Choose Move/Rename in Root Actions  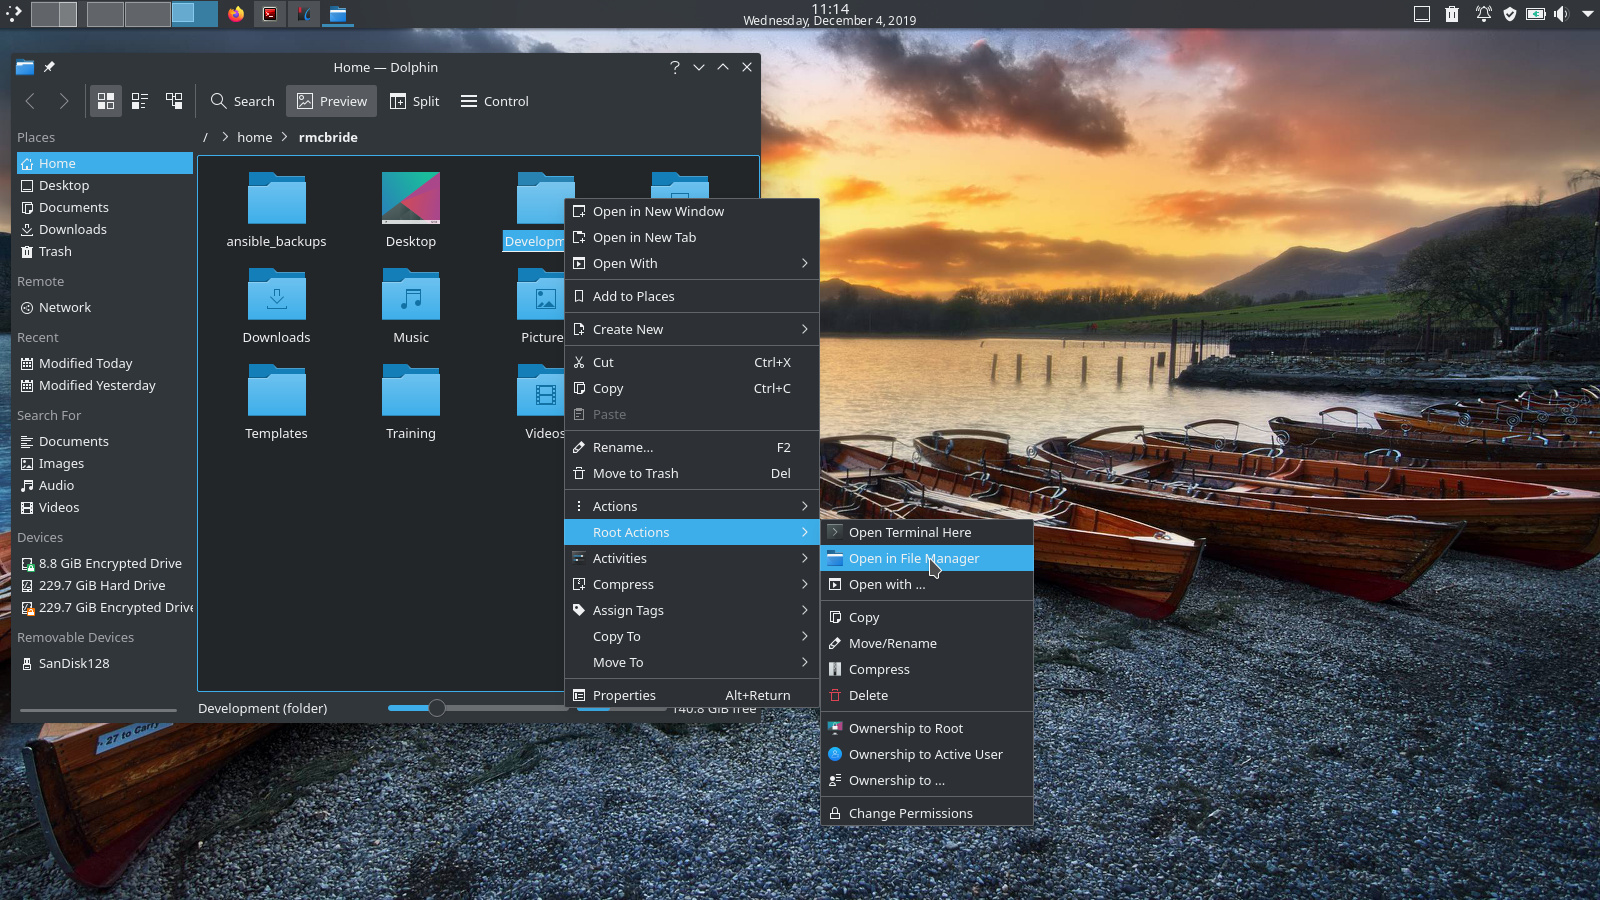click(927, 643)
